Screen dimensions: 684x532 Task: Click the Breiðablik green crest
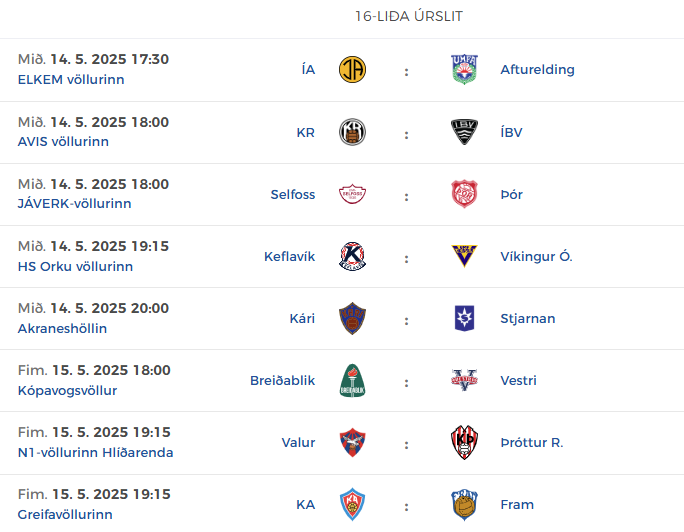point(352,380)
